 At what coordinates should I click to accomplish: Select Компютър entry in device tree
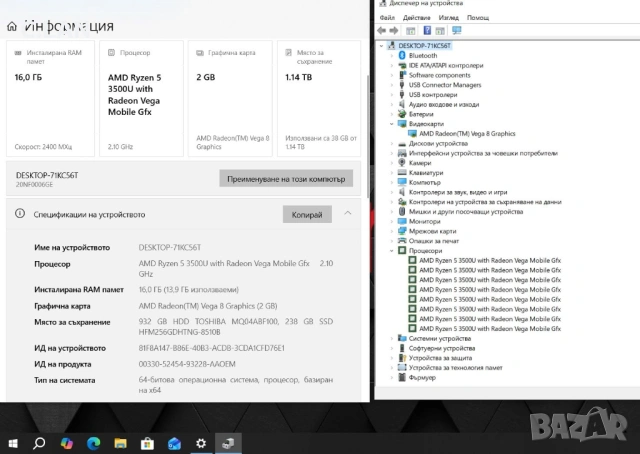point(425,182)
